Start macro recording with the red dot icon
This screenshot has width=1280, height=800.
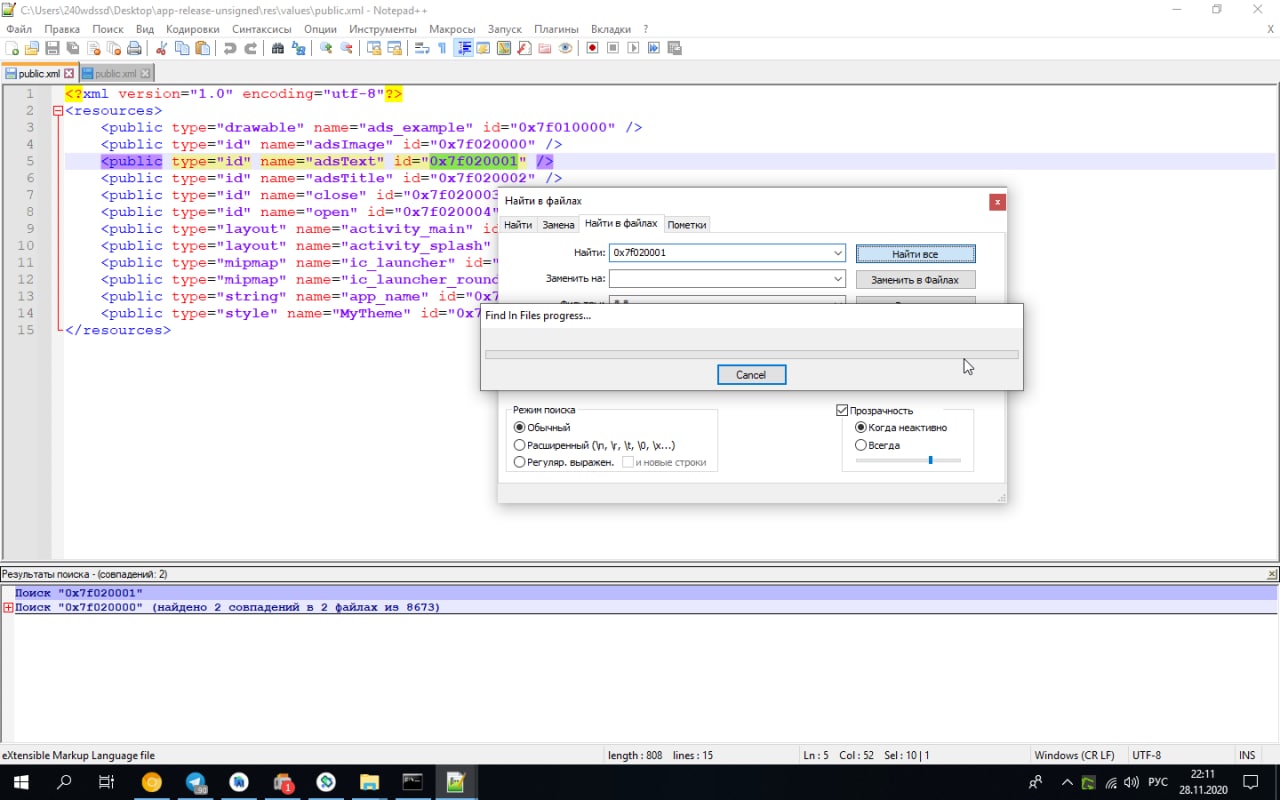(593, 48)
